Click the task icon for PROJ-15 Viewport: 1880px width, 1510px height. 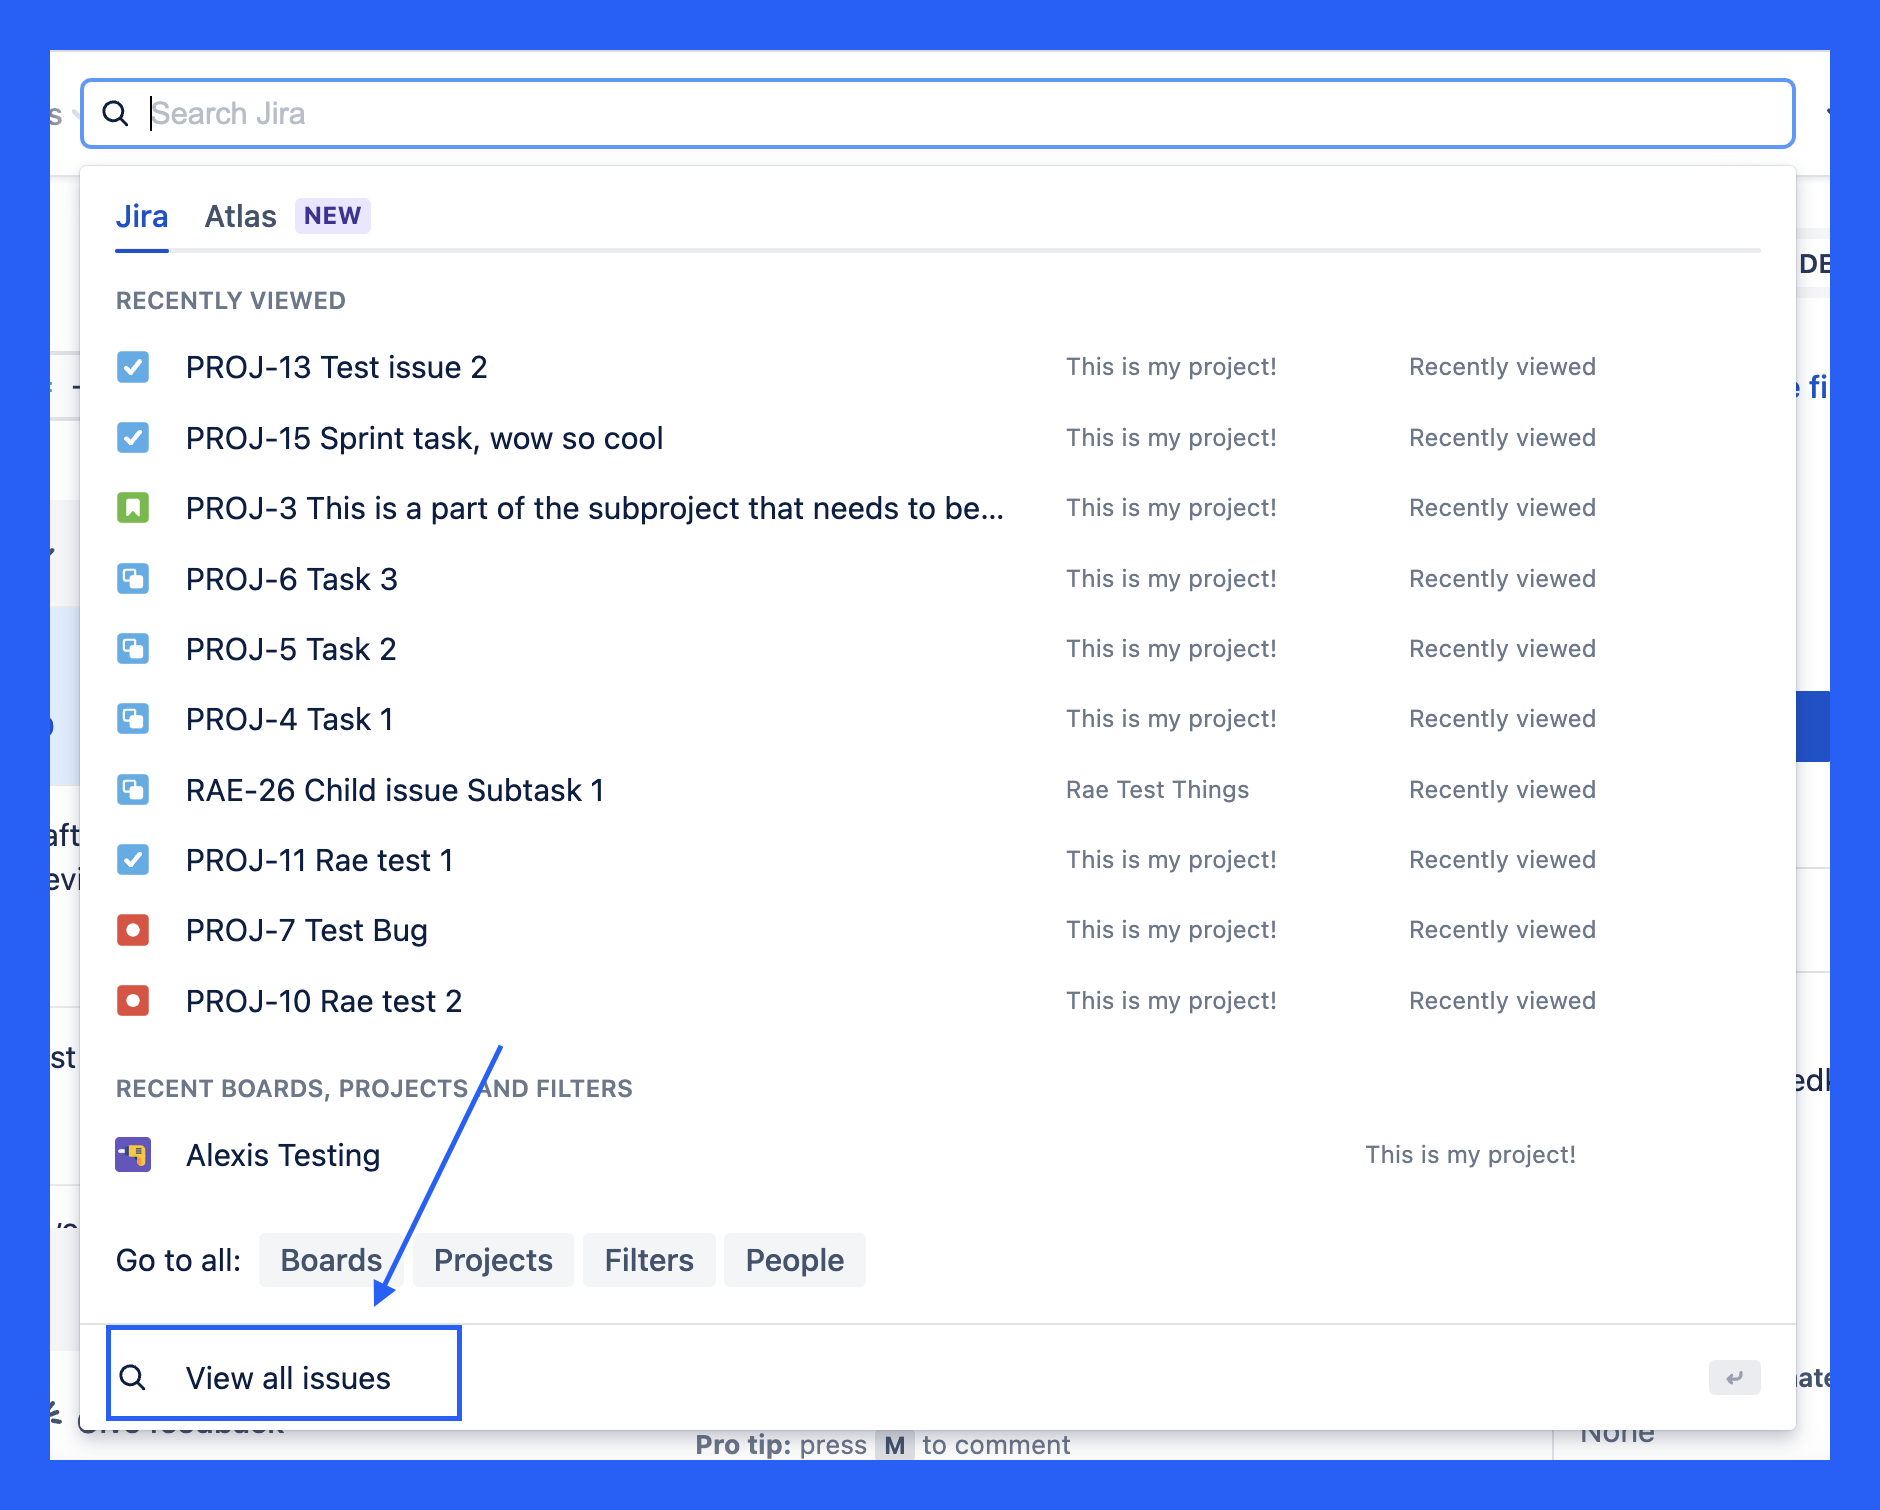[133, 438]
